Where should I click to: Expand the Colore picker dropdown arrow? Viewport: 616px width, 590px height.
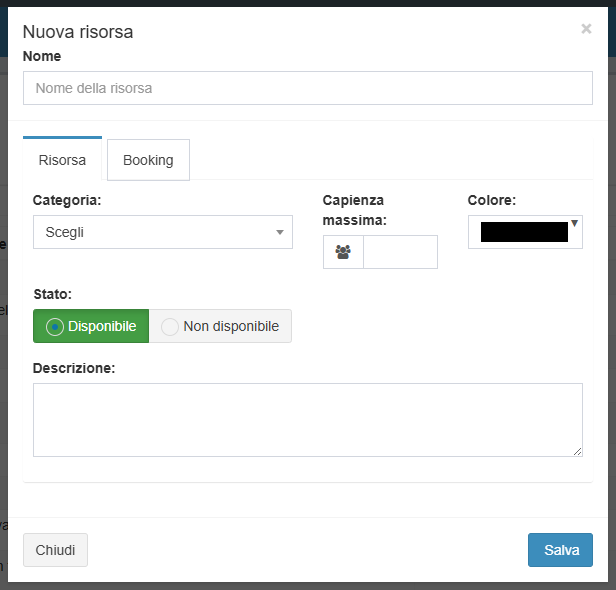pyautogui.click(x=574, y=224)
